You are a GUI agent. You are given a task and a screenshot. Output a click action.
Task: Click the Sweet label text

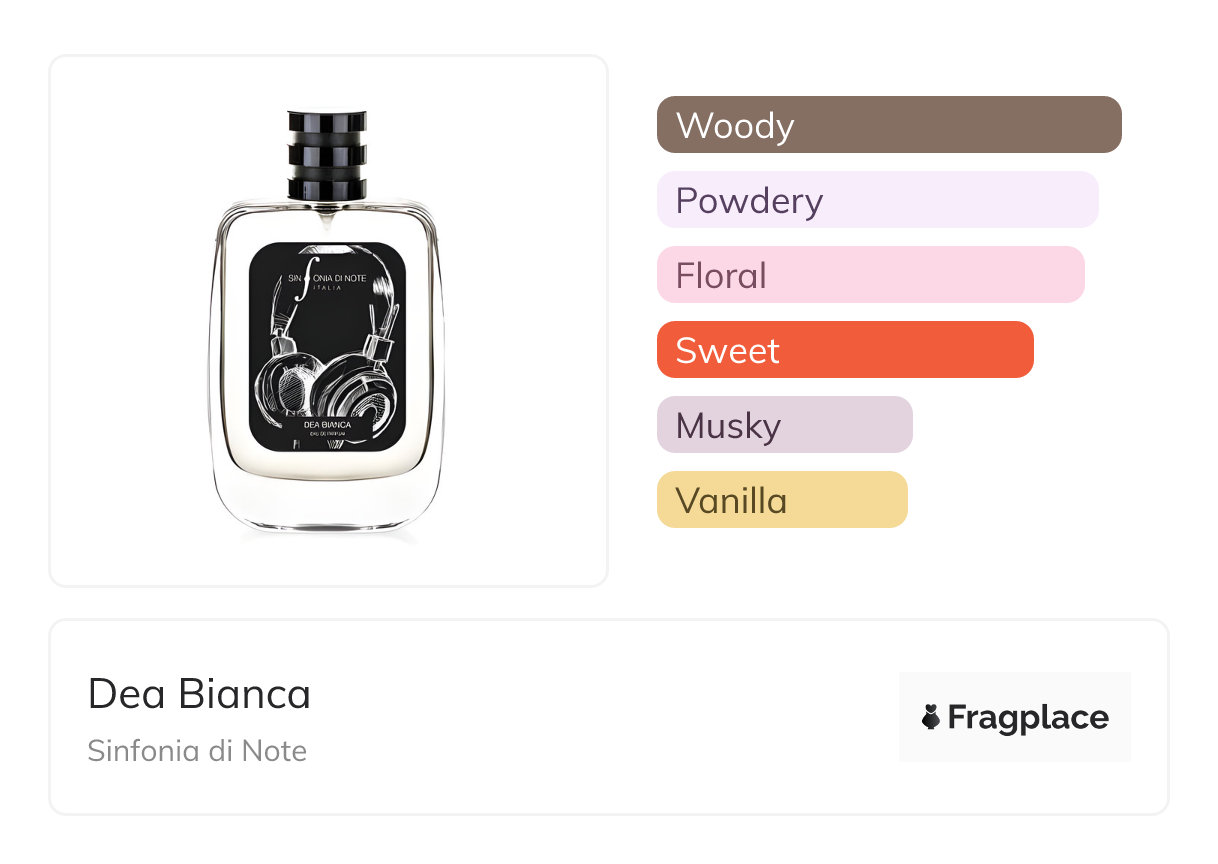[727, 351]
